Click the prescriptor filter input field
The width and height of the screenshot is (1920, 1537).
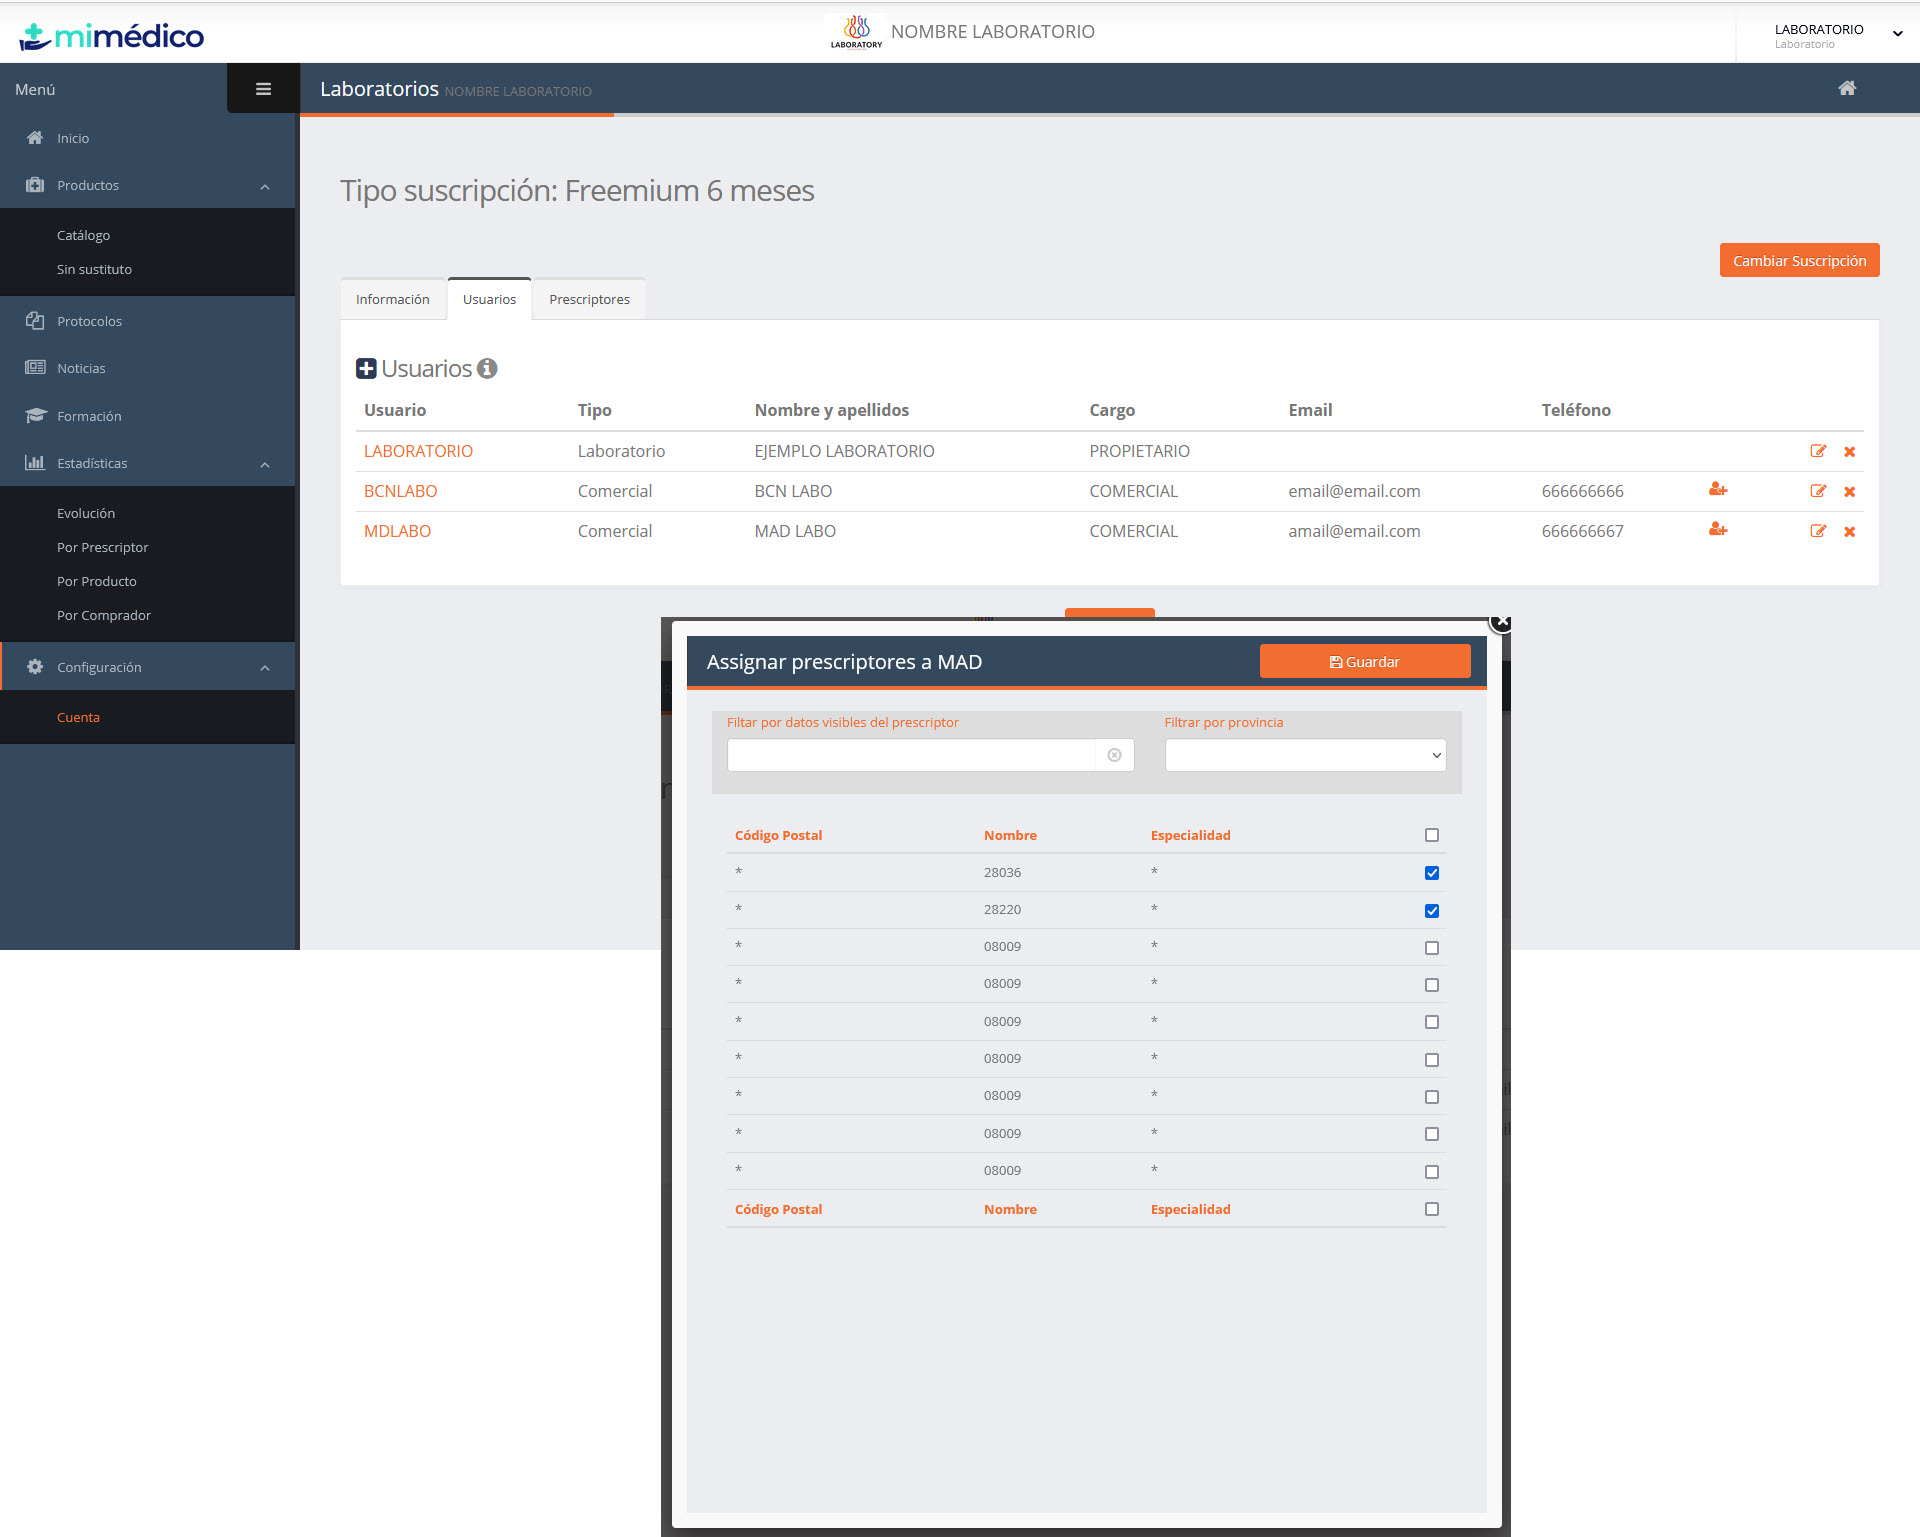(x=911, y=755)
